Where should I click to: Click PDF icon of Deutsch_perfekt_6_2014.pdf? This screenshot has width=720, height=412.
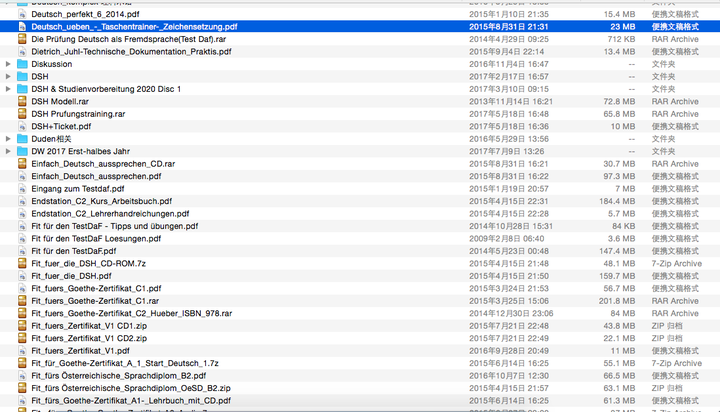pyautogui.click(x=22, y=14)
